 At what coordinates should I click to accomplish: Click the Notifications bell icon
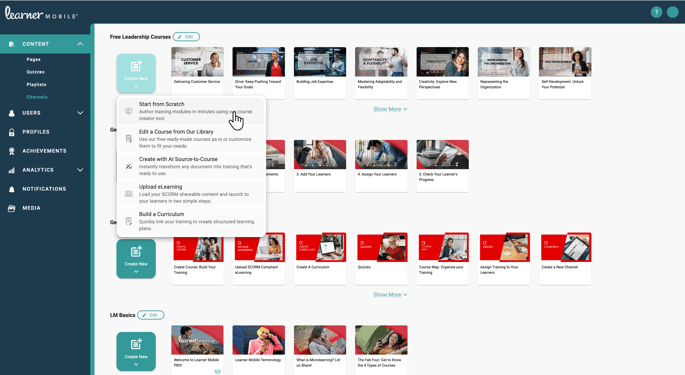point(12,189)
